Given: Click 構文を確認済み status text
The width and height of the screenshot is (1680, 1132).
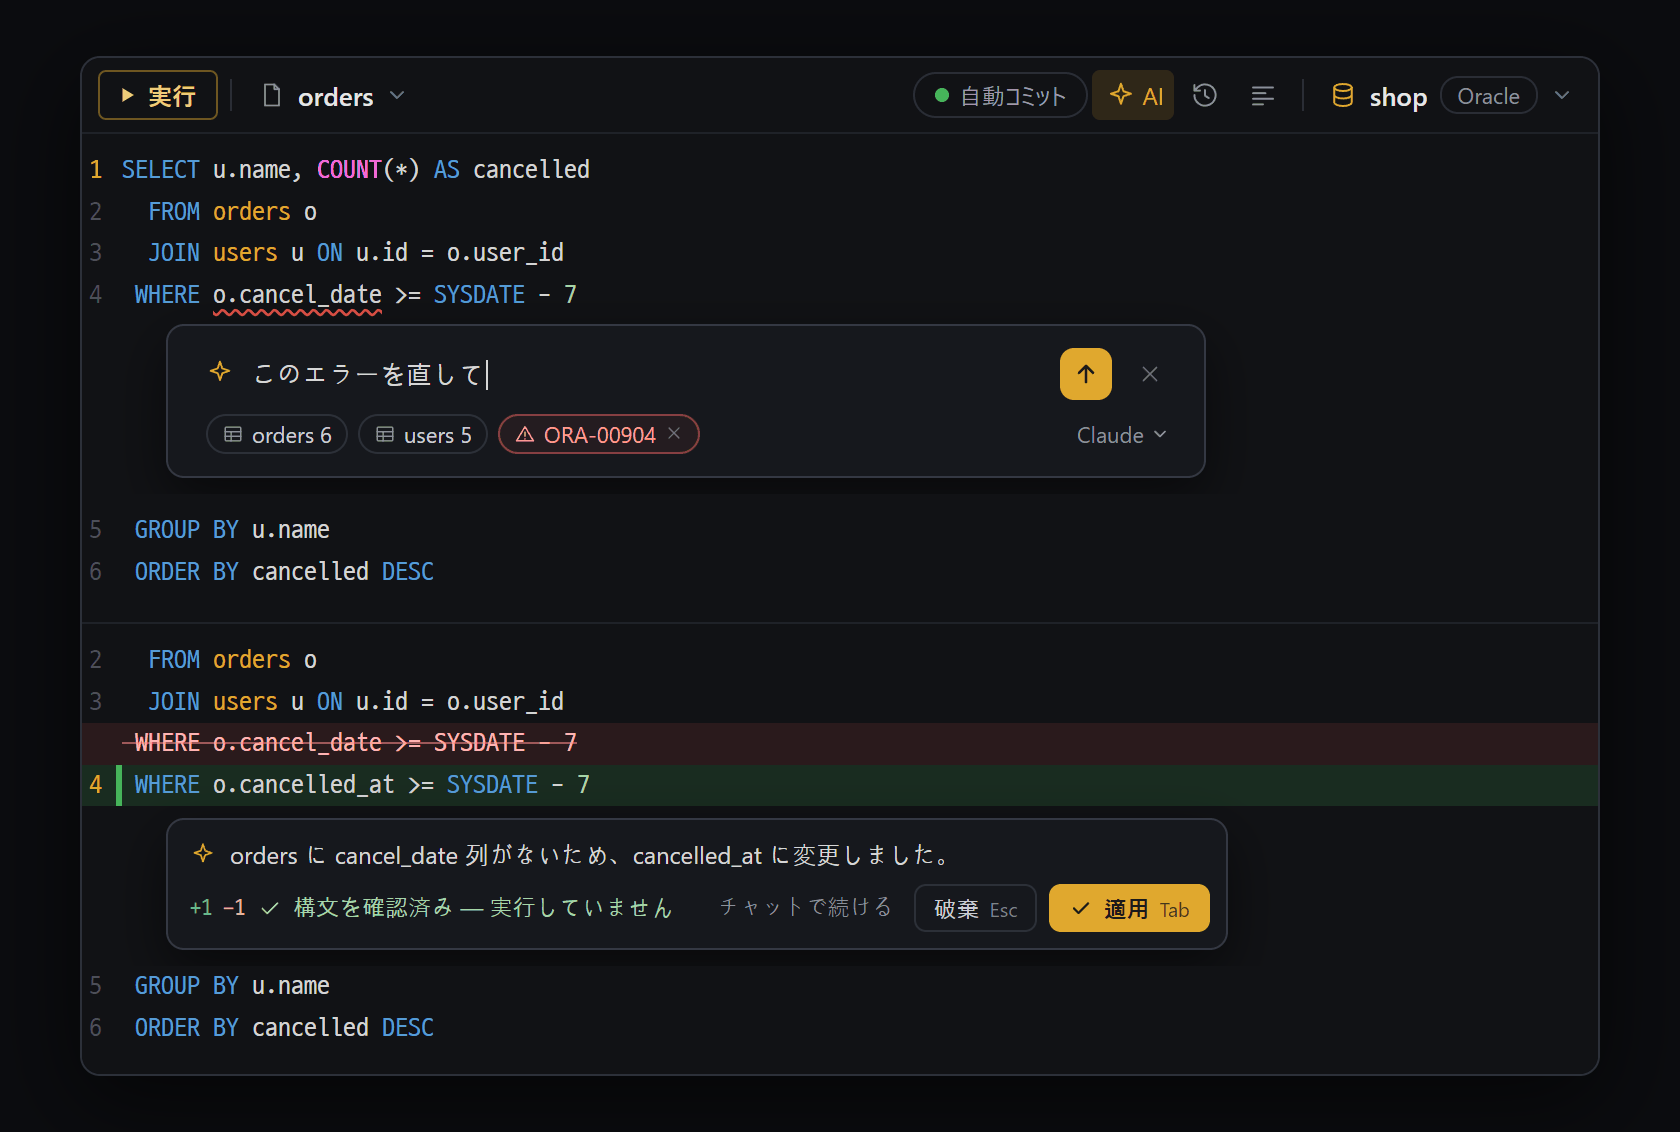Looking at the screenshot, I should (482, 907).
